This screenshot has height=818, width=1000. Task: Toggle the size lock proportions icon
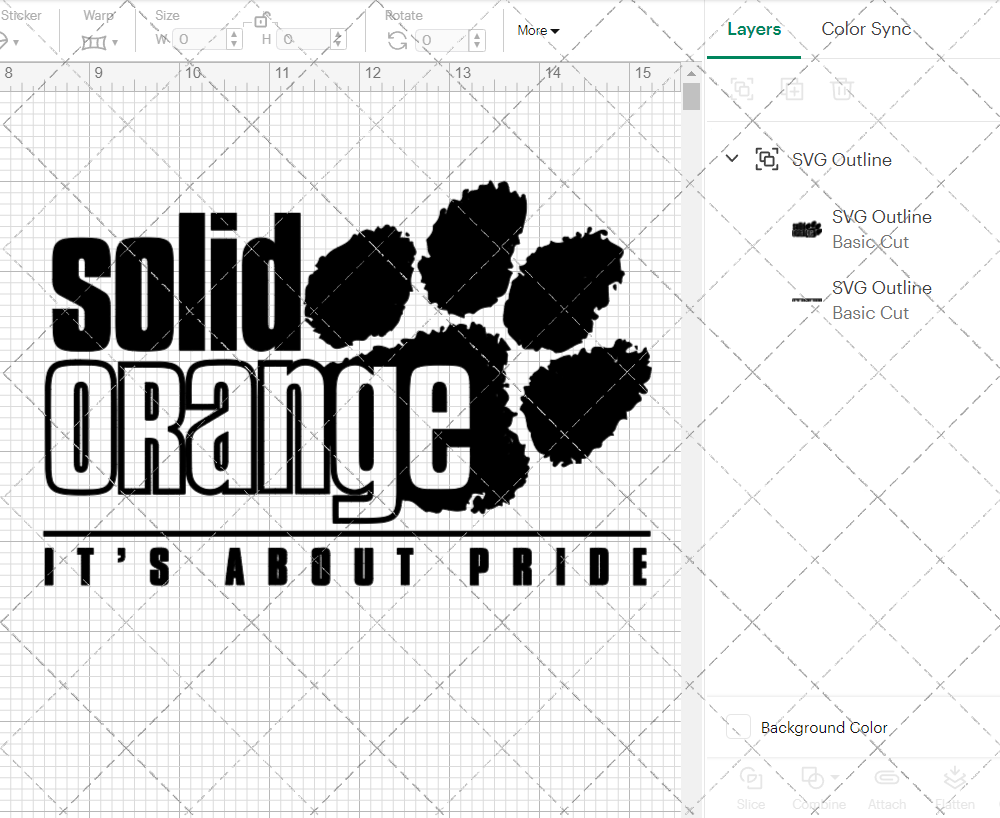coord(262,20)
